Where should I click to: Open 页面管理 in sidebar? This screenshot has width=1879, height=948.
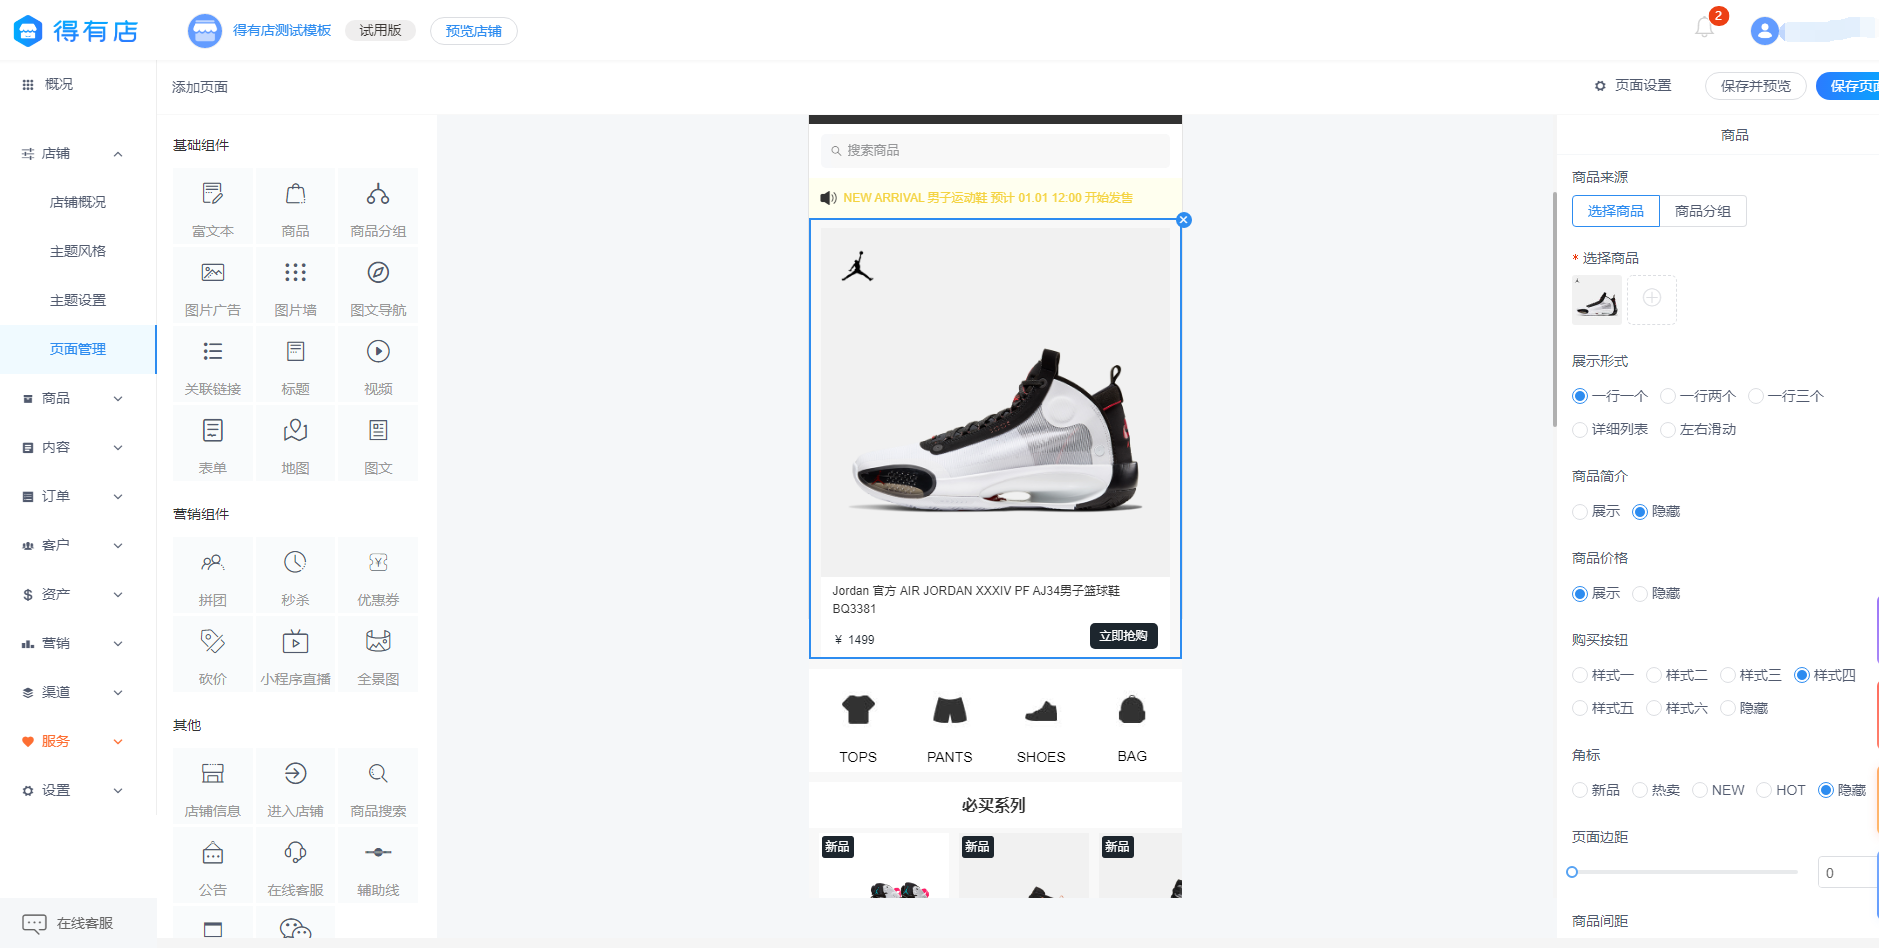point(78,349)
